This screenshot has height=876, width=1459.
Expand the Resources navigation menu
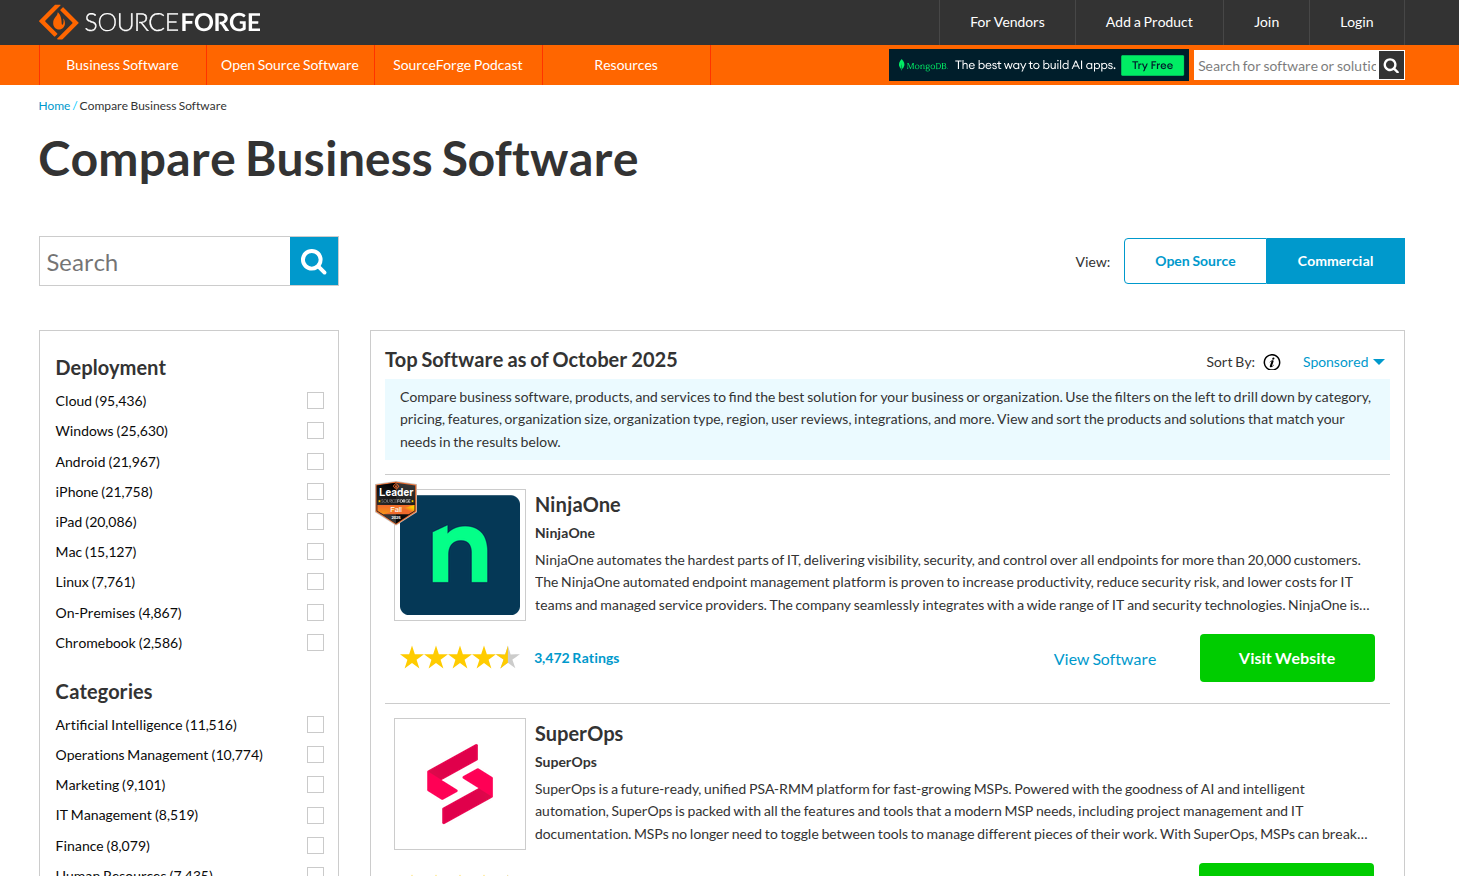point(625,65)
